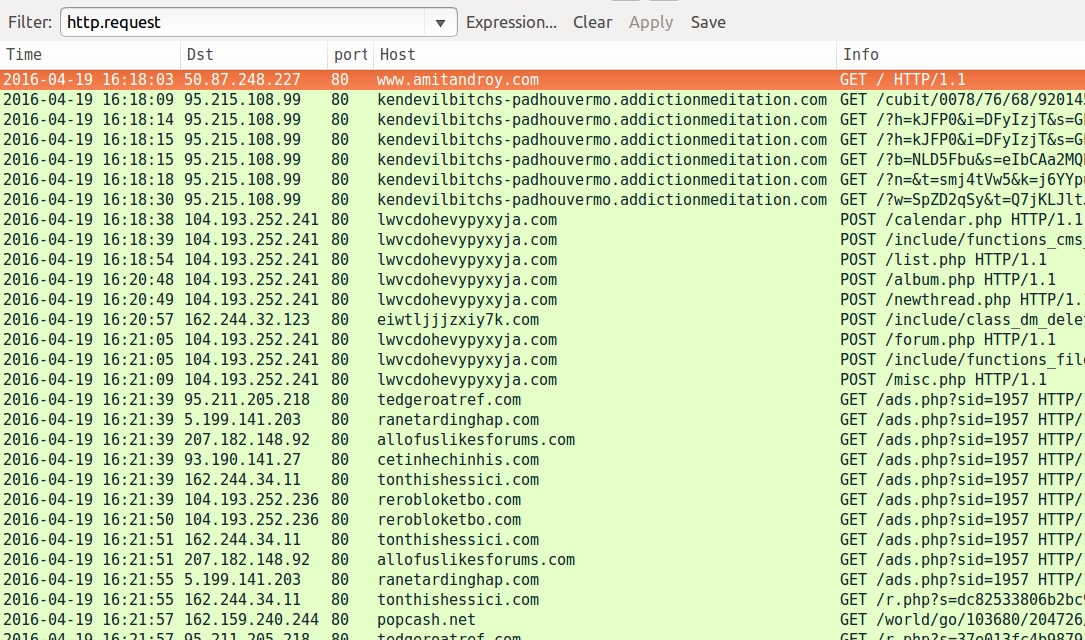
Task: Select the POST /newthread.php packet row
Action: click(960, 300)
